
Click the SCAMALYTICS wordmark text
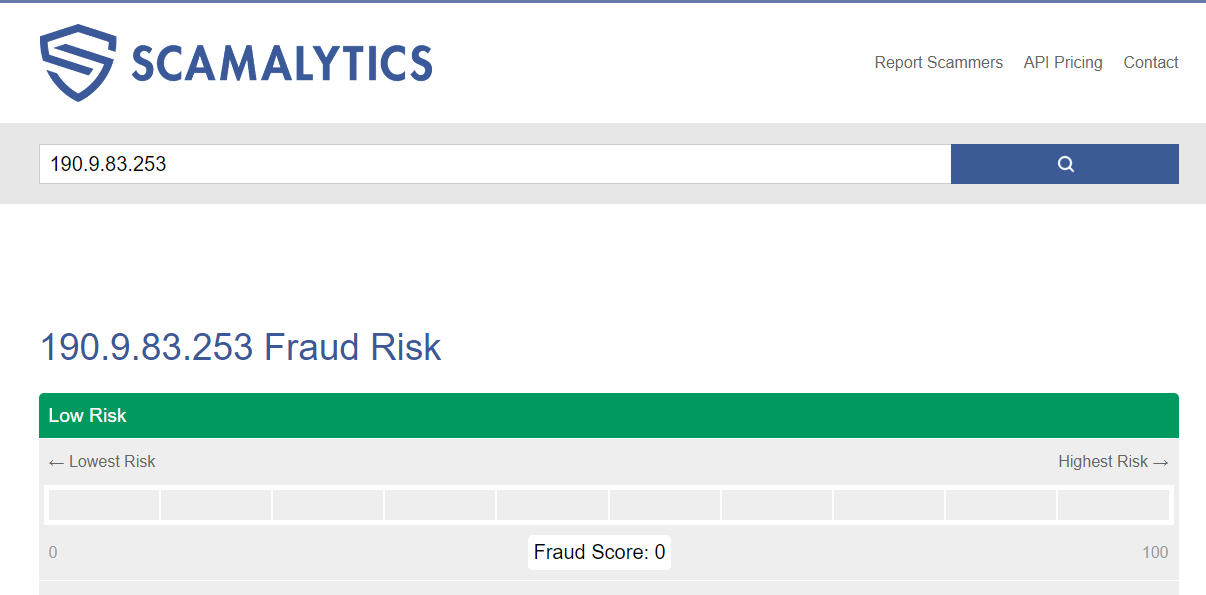(282, 63)
